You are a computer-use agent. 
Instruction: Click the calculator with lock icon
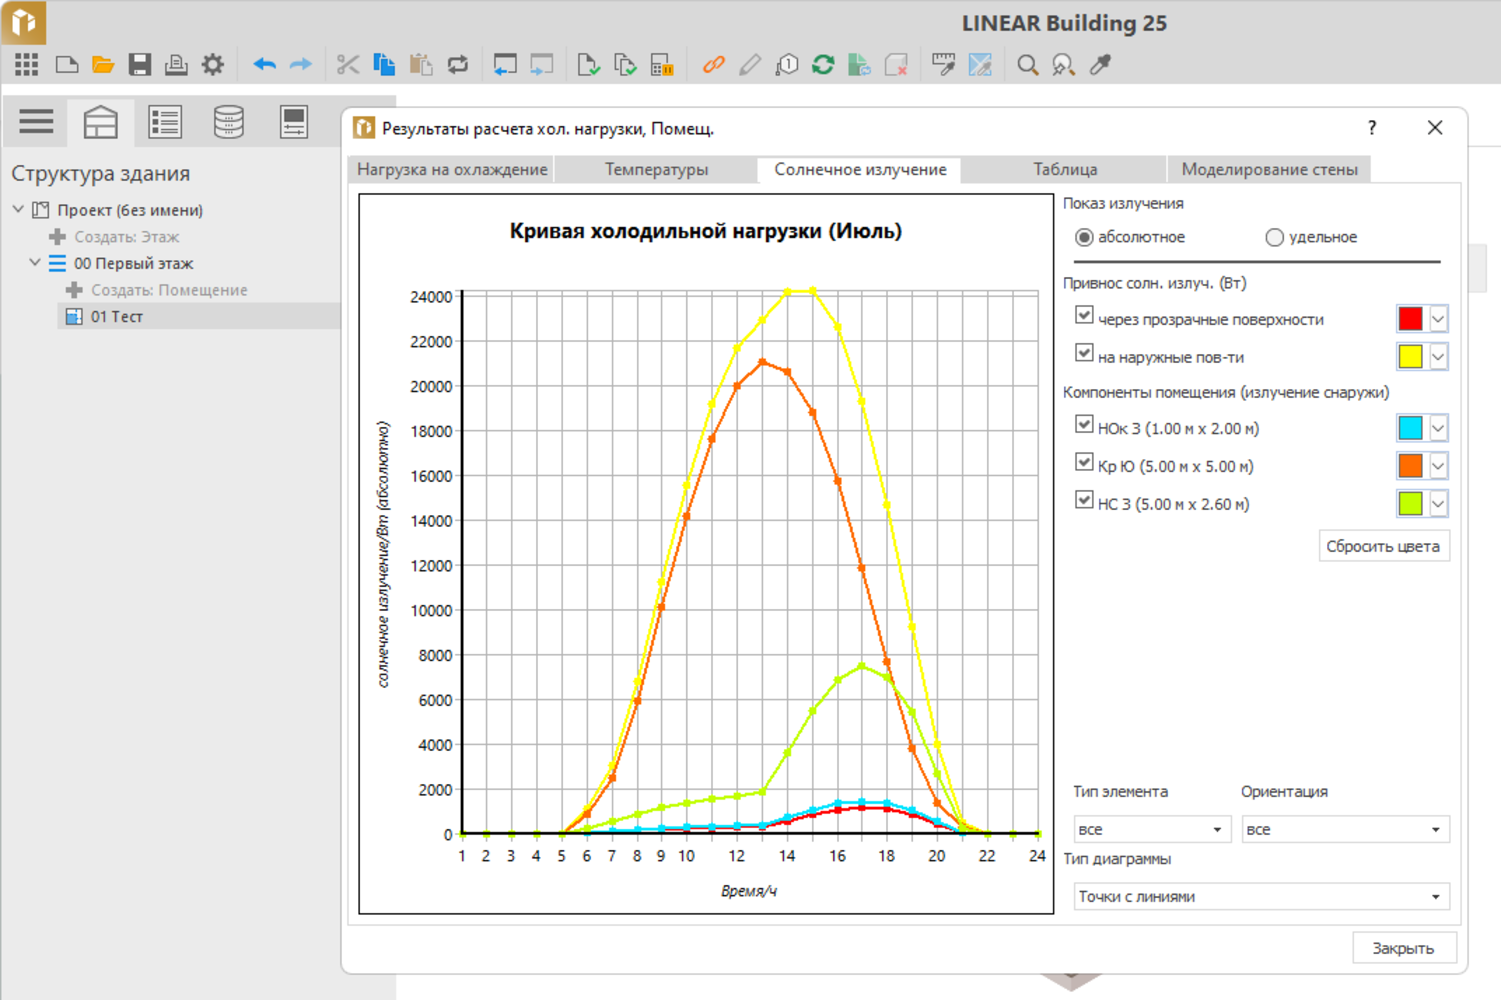(662, 65)
